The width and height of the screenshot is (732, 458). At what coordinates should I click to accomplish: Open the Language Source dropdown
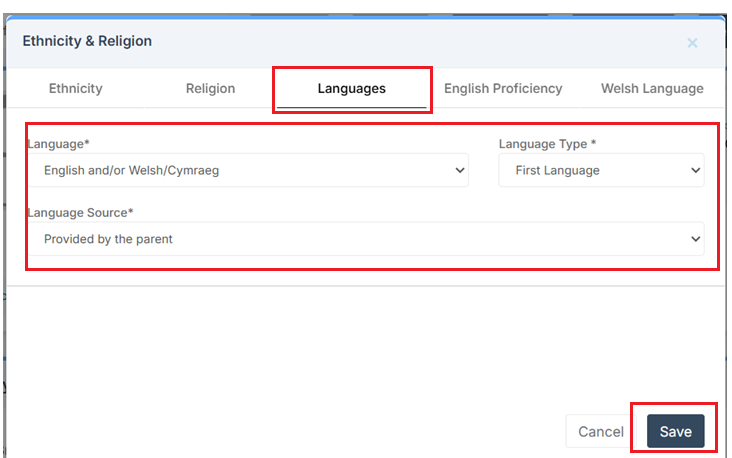[x=365, y=239]
